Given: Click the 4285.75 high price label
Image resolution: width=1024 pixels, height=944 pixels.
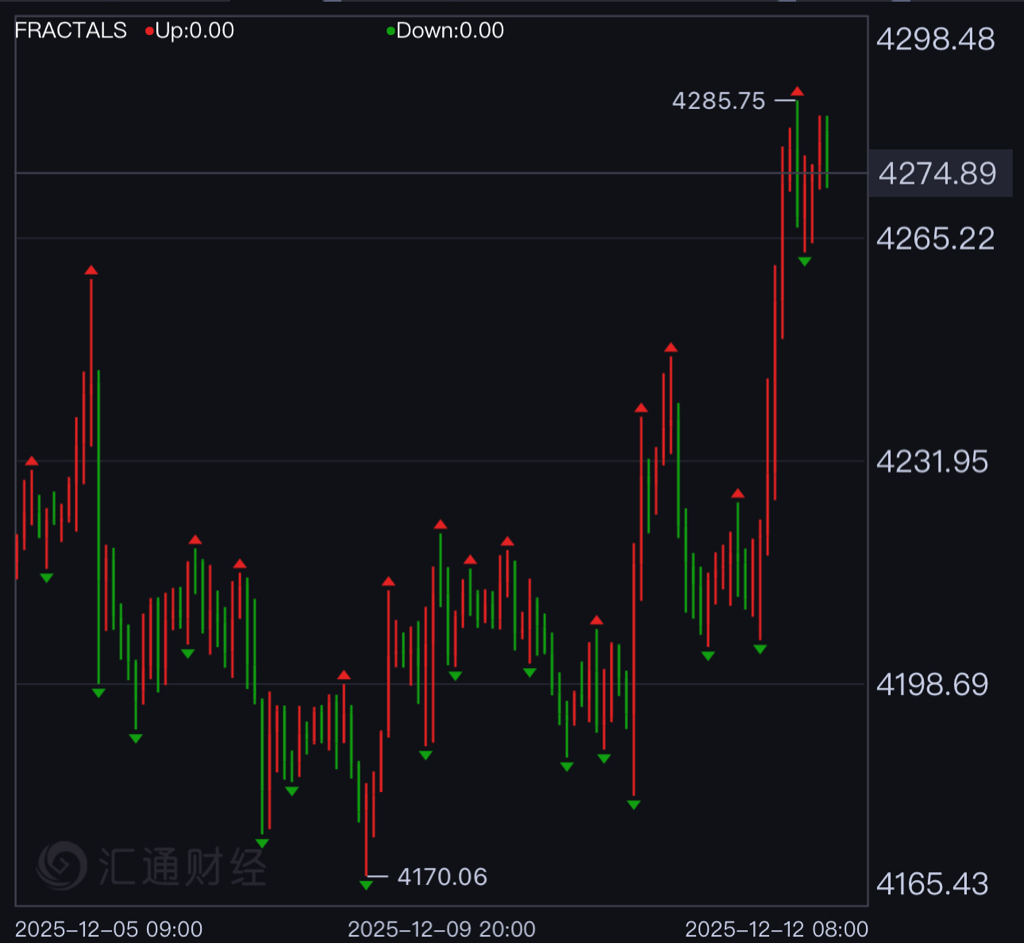Looking at the screenshot, I should [x=718, y=101].
